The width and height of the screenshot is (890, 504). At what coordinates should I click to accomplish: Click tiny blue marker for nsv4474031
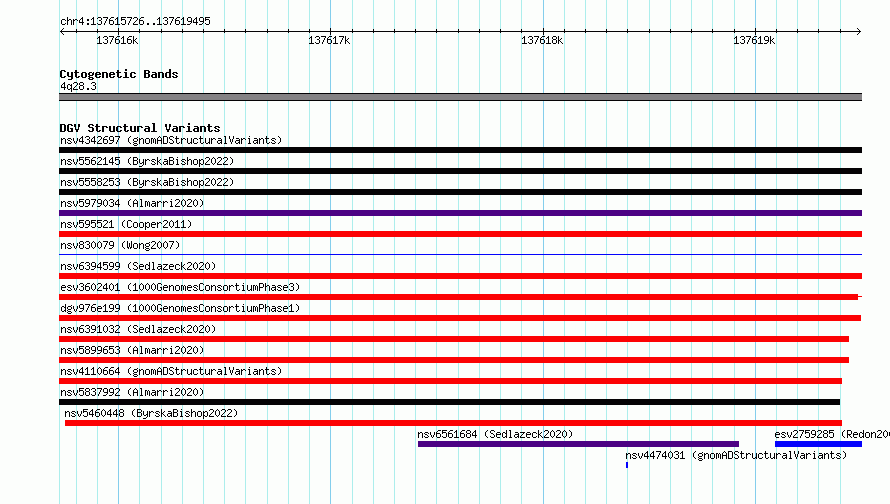pyautogui.click(x=627, y=465)
